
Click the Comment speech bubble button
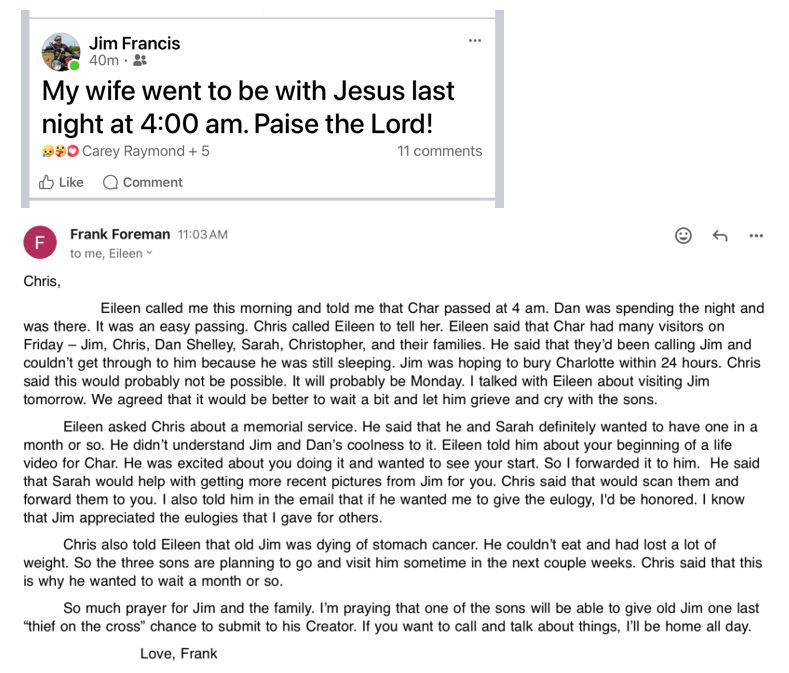142,182
